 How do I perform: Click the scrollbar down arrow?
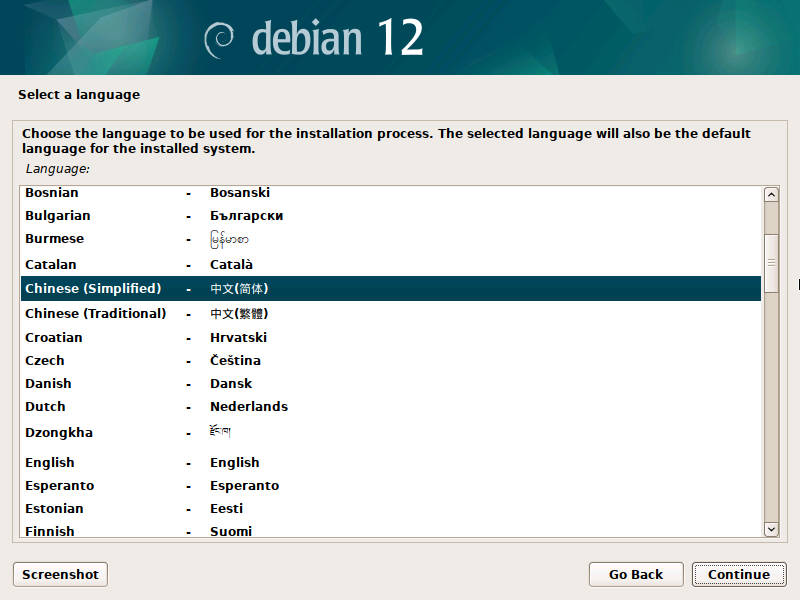(770, 529)
